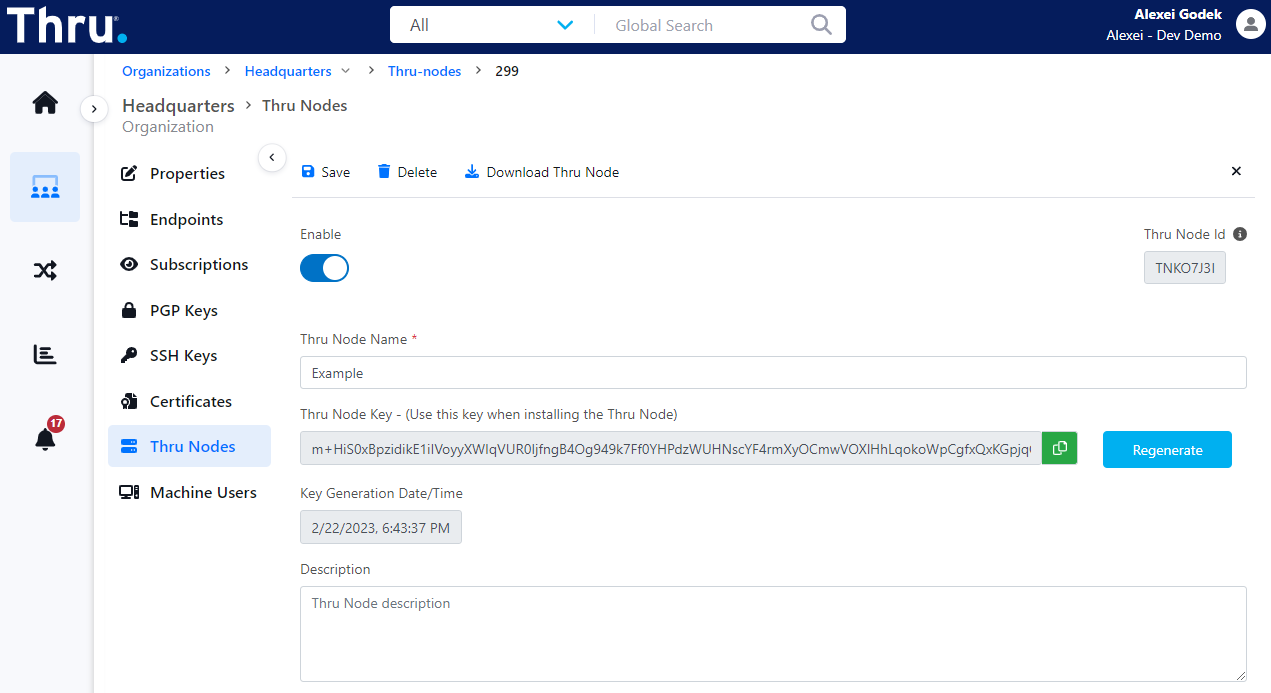Open the PGP Keys menu item
Image resolution: width=1271 pixels, height=693 pixels.
(x=189, y=310)
